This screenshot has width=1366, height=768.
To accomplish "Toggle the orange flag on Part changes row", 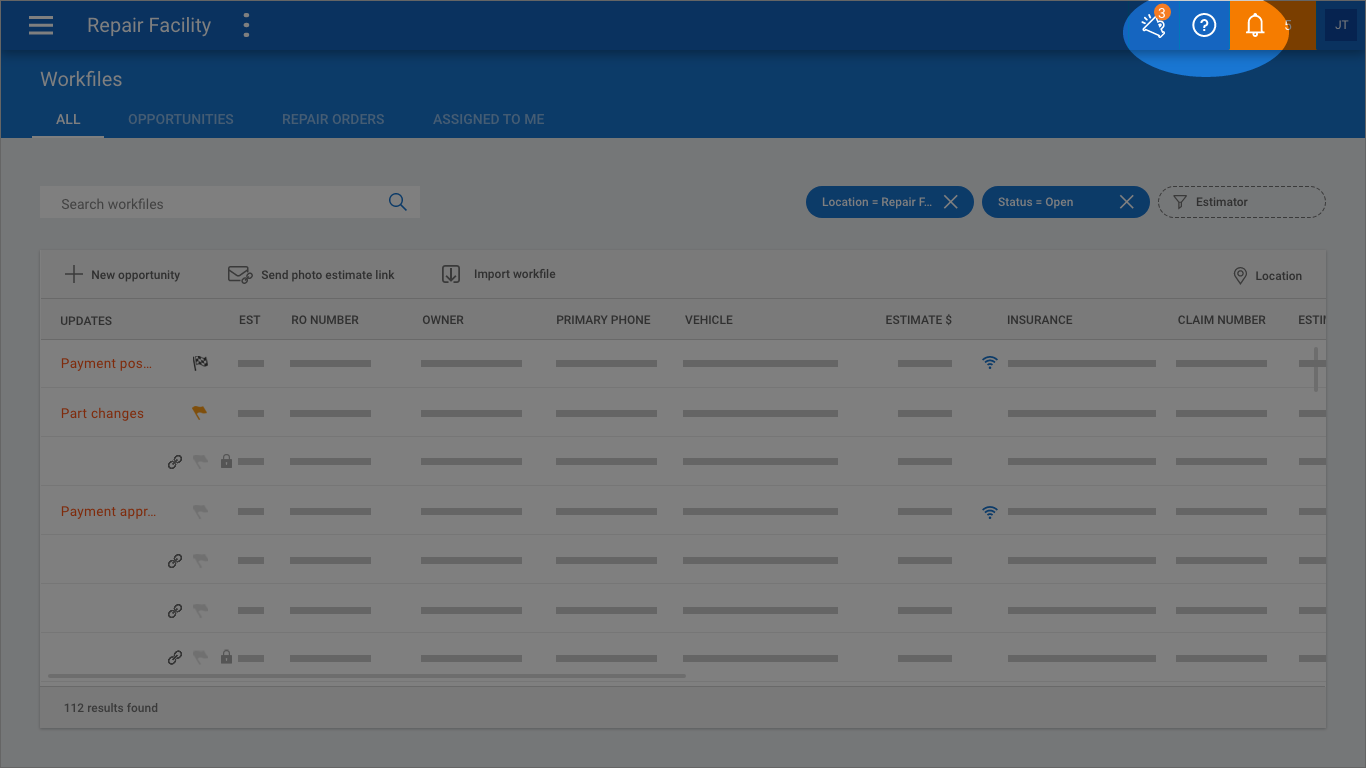I will (x=200, y=413).
